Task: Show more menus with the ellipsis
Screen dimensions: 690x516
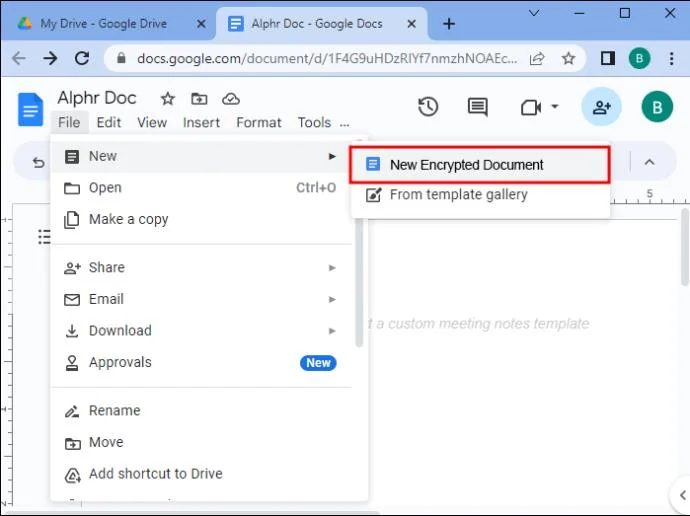Action: click(x=345, y=124)
